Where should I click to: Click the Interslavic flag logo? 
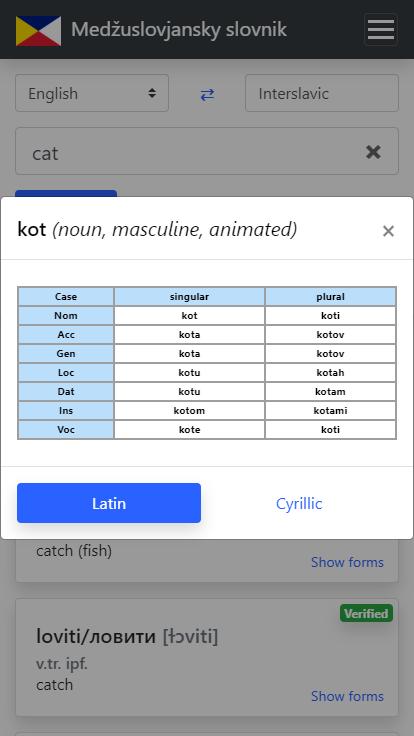pyautogui.click(x=38, y=31)
